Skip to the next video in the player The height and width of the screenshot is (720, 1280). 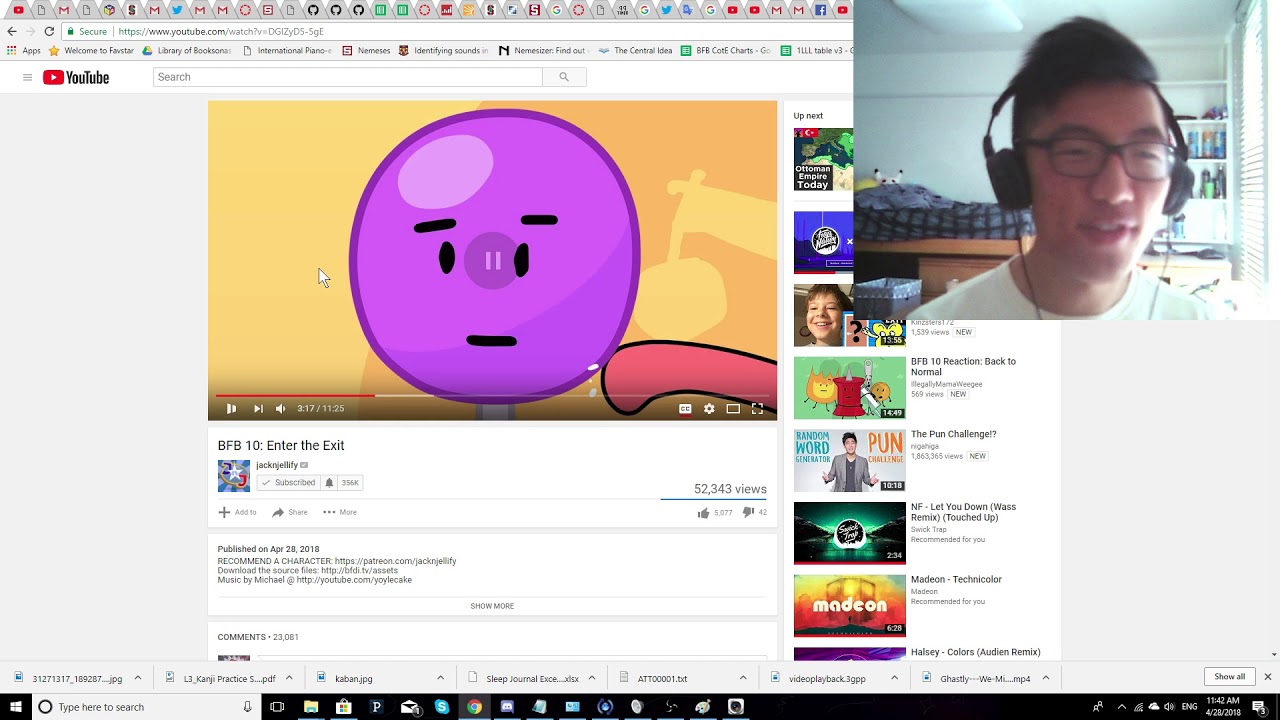[x=258, y=408]
